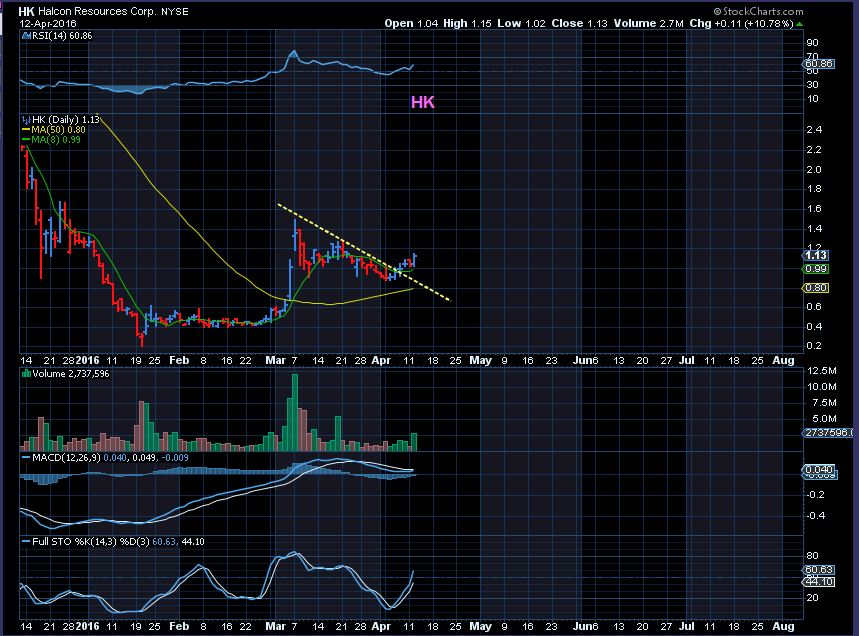This screenshot has height=636, width=859.
Task: Click the 2737596 volume tag on the volume axis
Action: (x=828, y=433)
